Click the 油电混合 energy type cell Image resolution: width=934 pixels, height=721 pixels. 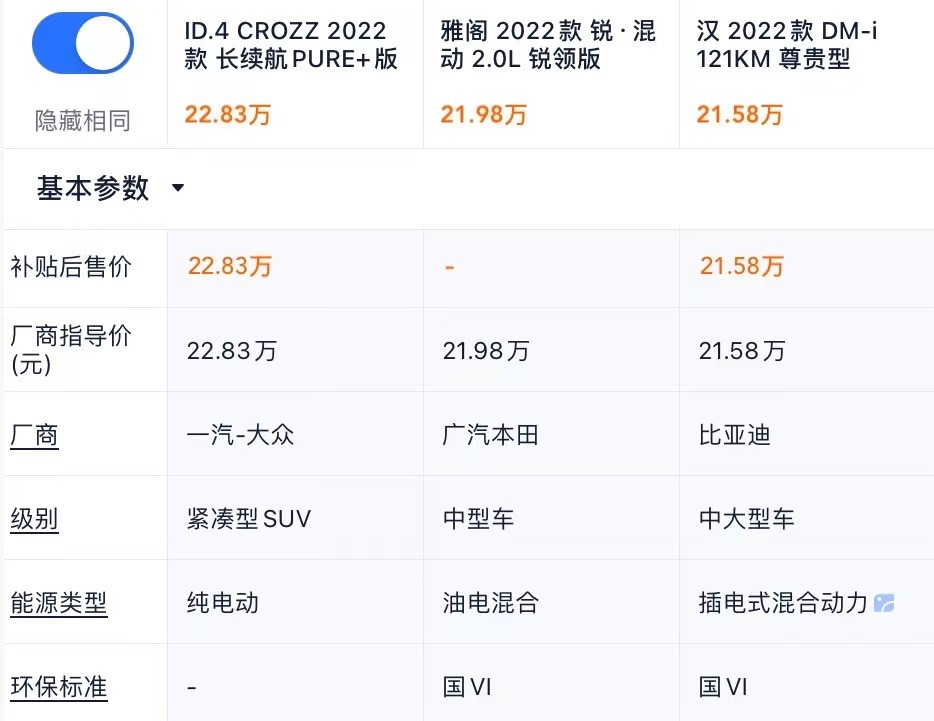pos(491,604)
